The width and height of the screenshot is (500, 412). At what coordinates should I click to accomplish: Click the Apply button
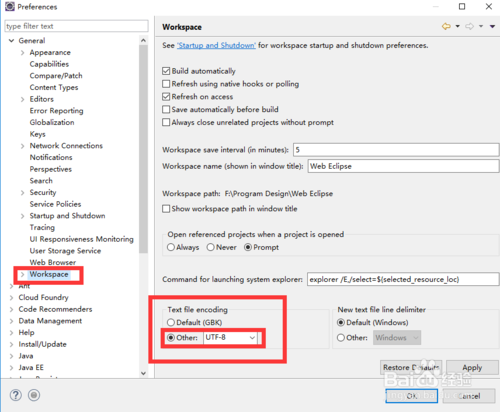[472, 368]
